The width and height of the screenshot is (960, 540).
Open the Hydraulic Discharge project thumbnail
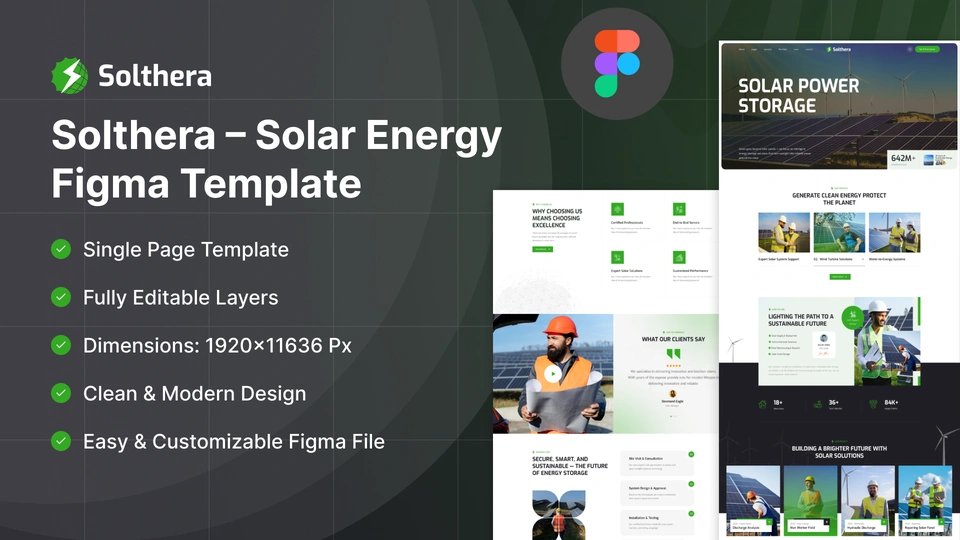[868, 500]
